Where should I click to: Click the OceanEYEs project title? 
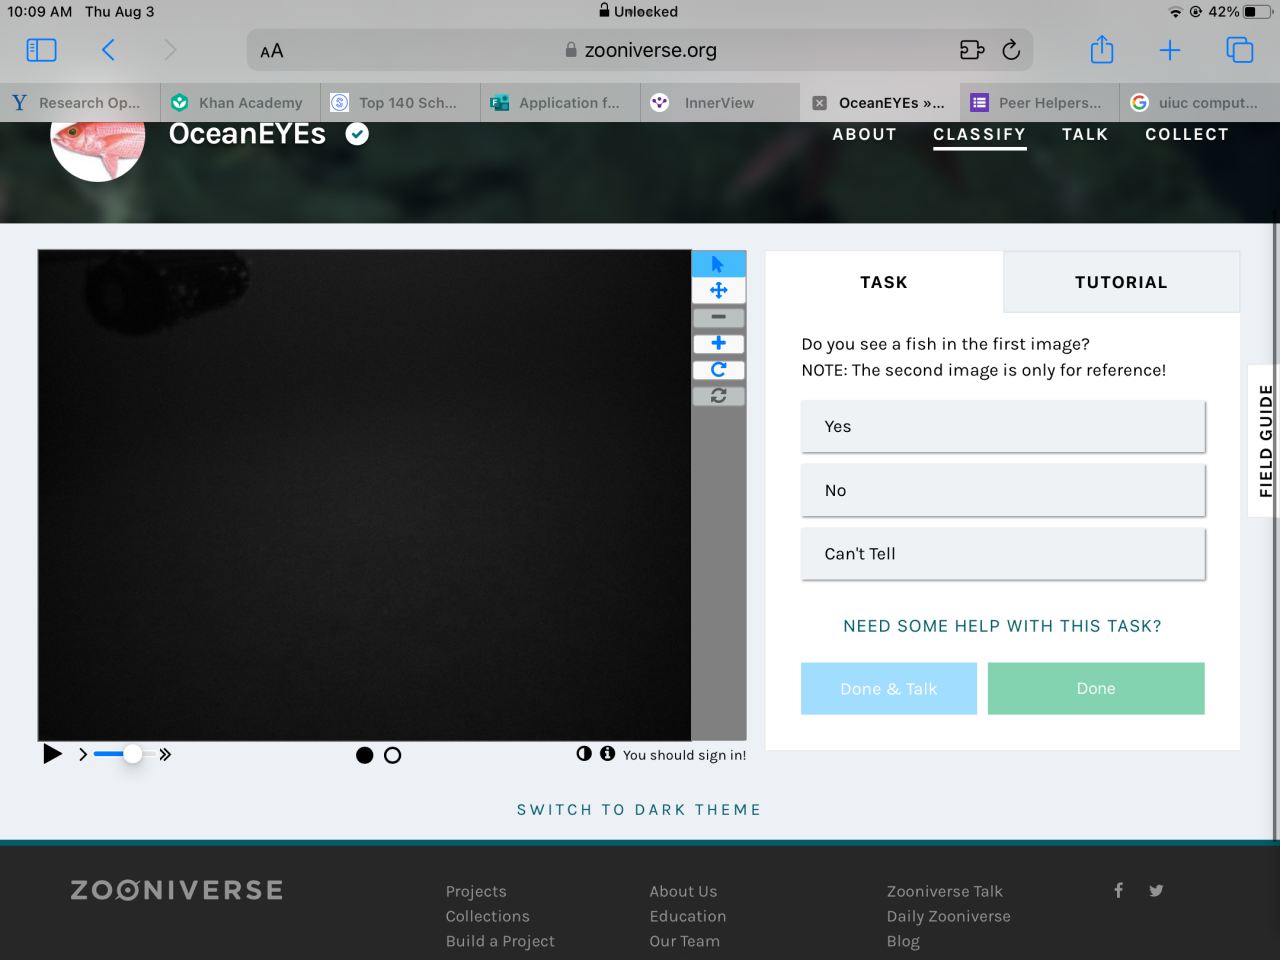[247, 134]
